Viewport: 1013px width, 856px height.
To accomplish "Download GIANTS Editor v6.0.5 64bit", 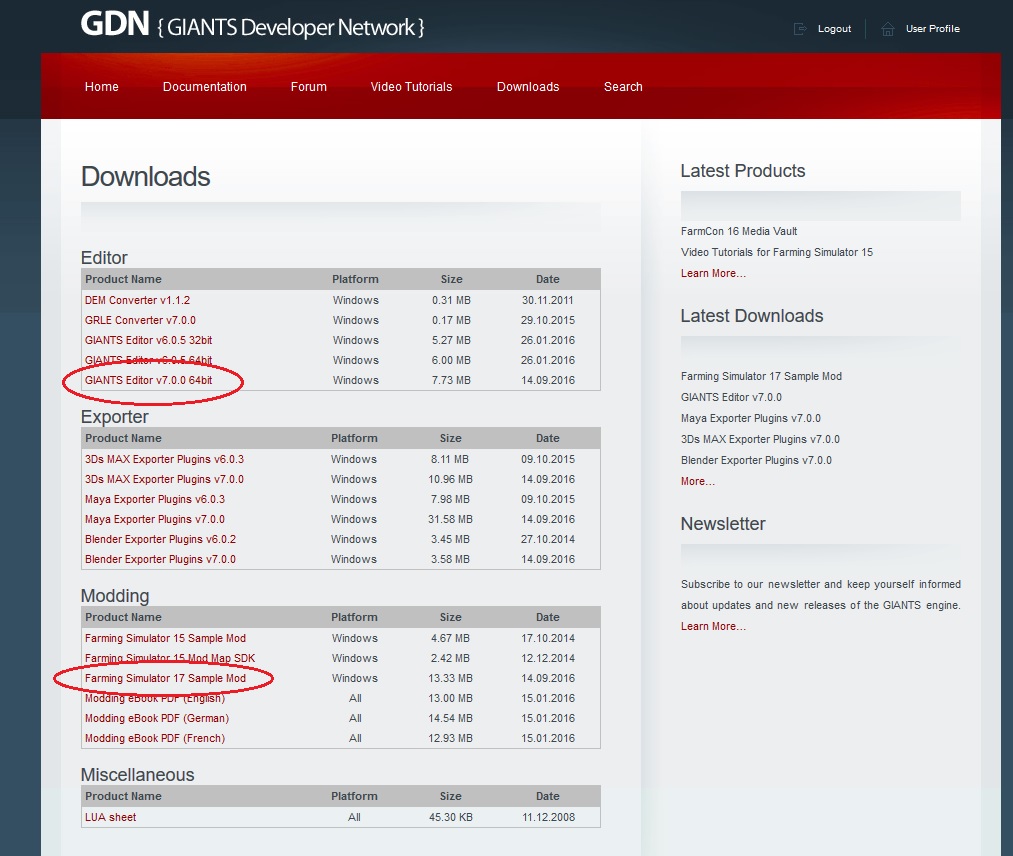I will click(149, 360).
